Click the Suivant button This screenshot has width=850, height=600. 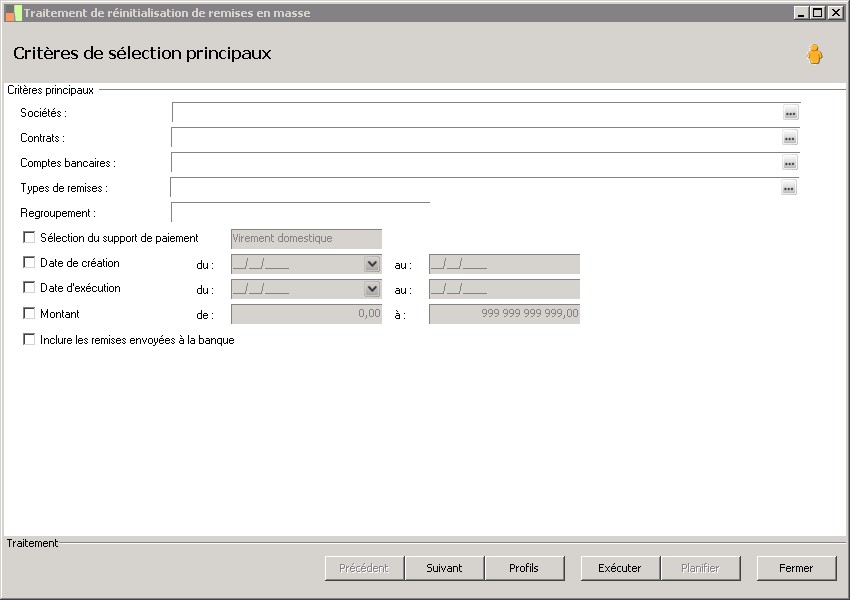pyautogui.click(x=444, y=568)
